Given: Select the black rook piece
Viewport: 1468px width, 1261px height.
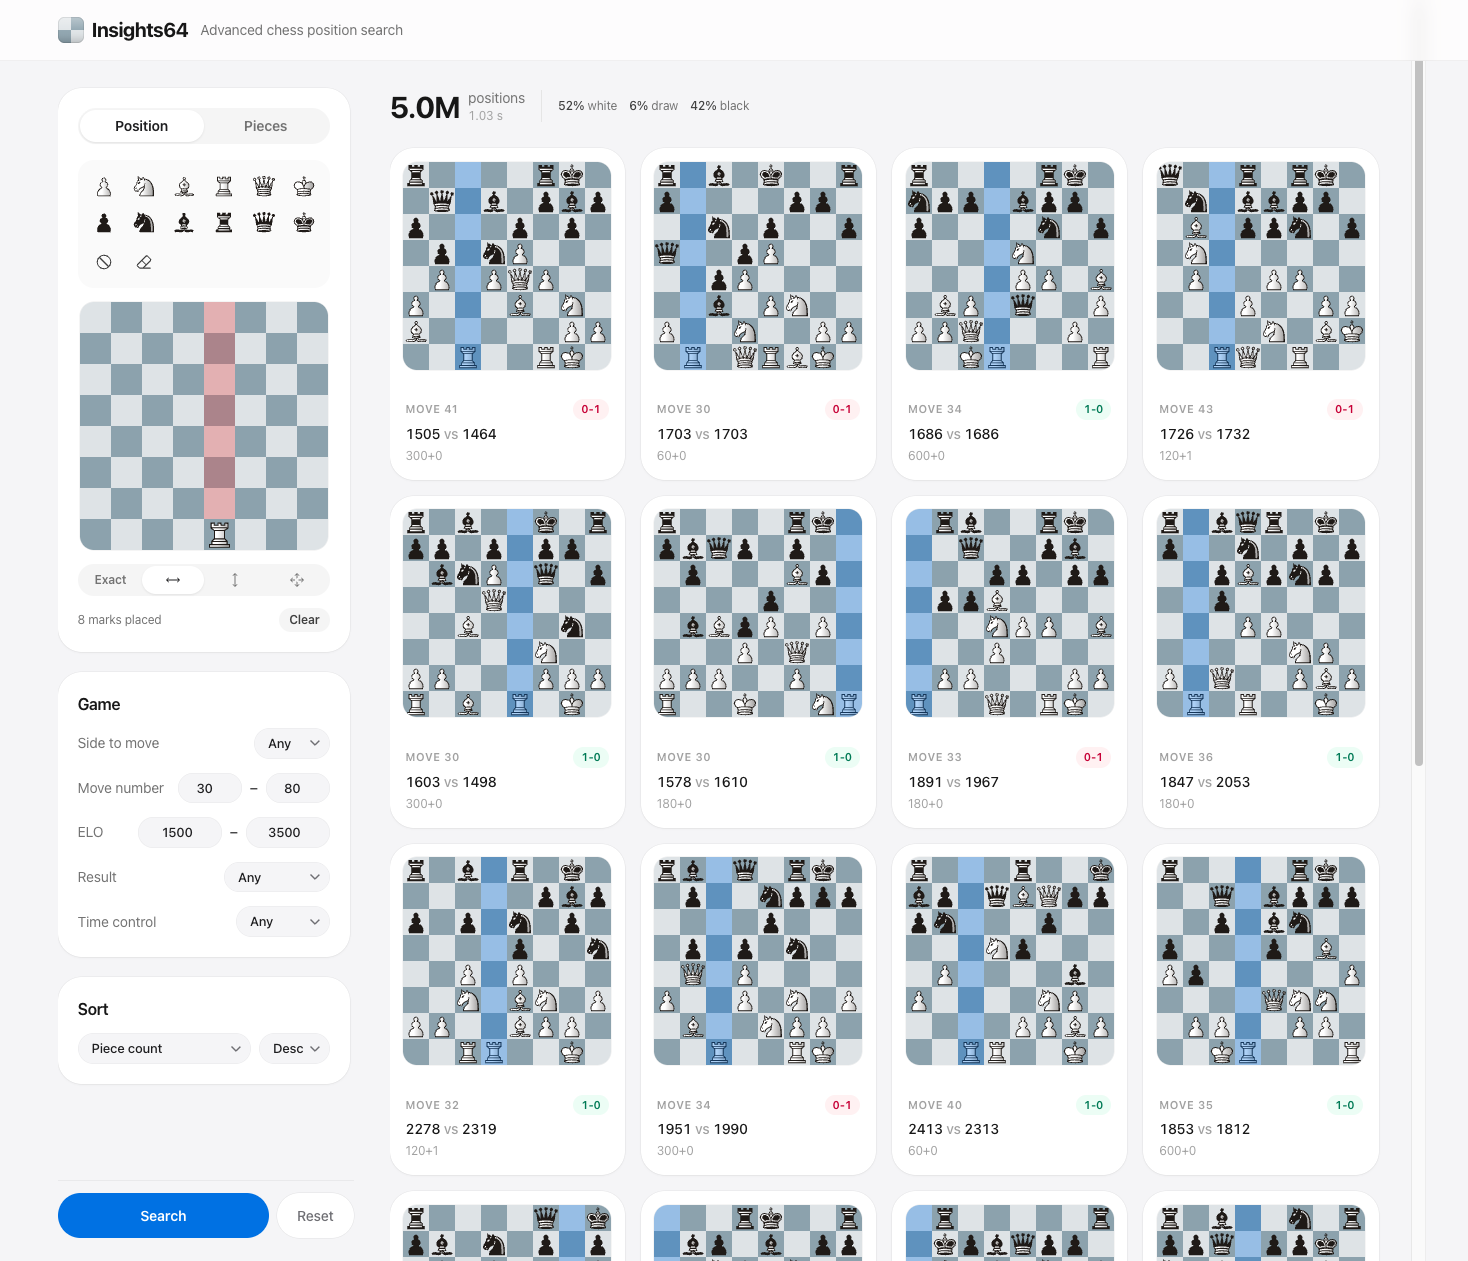Looking at the screenshot, I should [x=224, y=223].
